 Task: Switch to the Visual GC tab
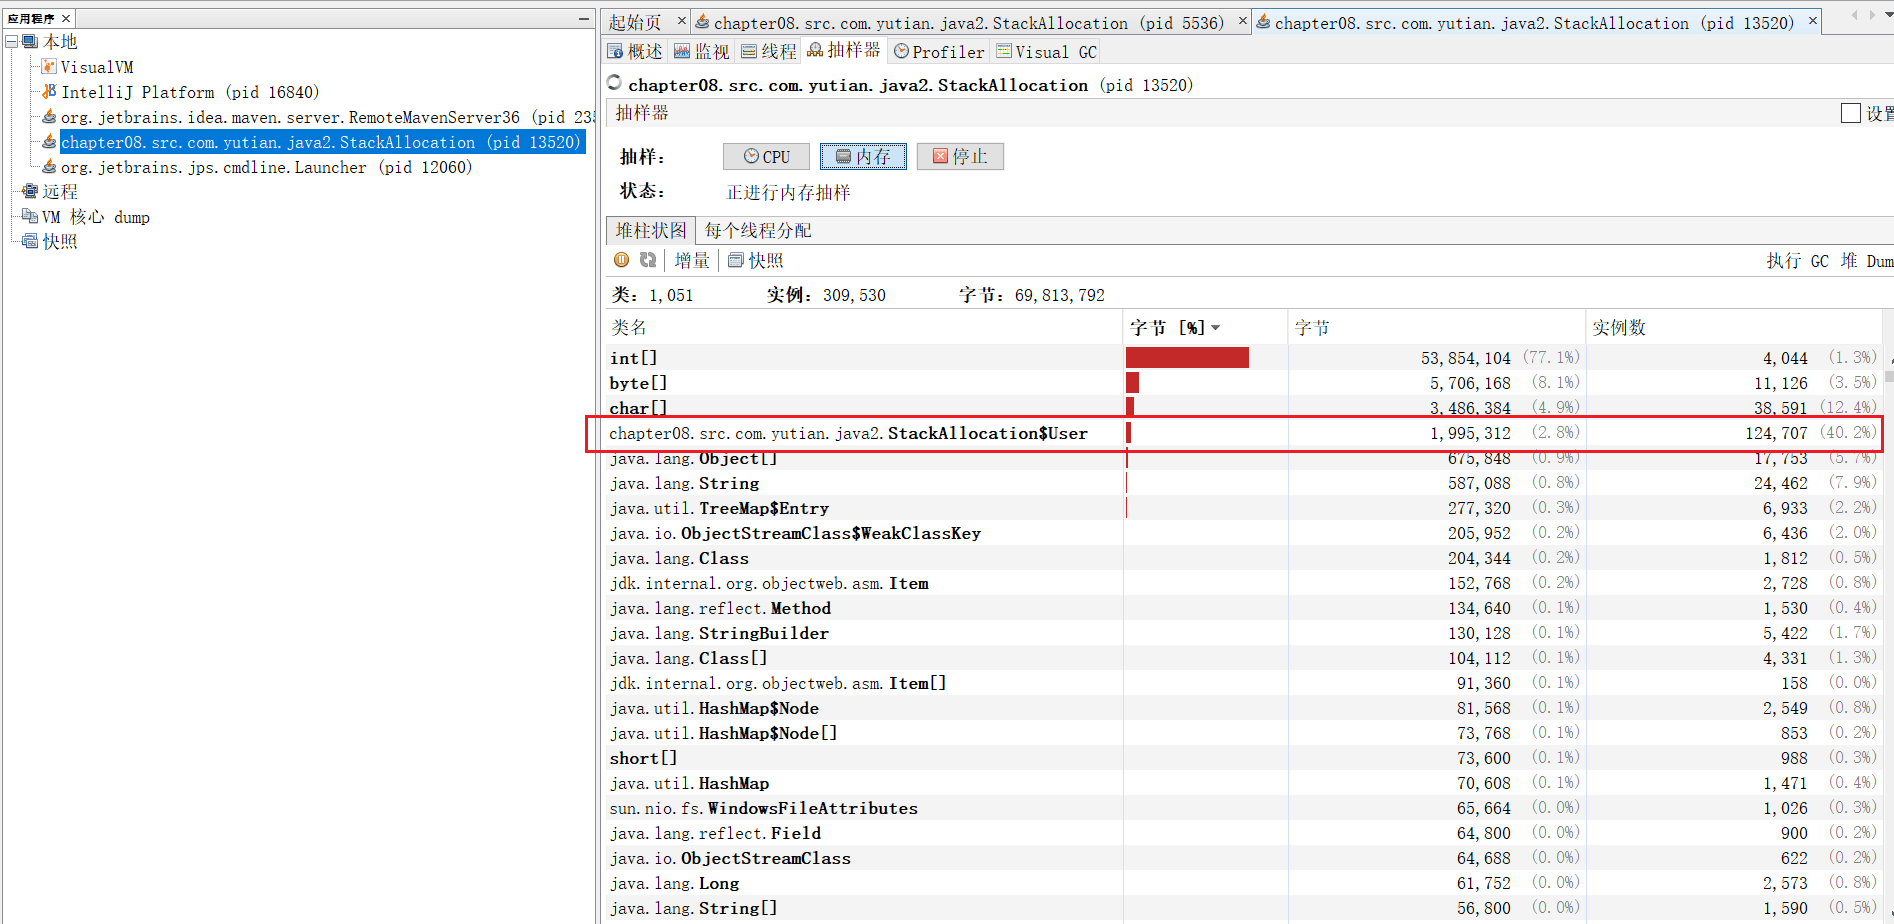pos(1047,52)
